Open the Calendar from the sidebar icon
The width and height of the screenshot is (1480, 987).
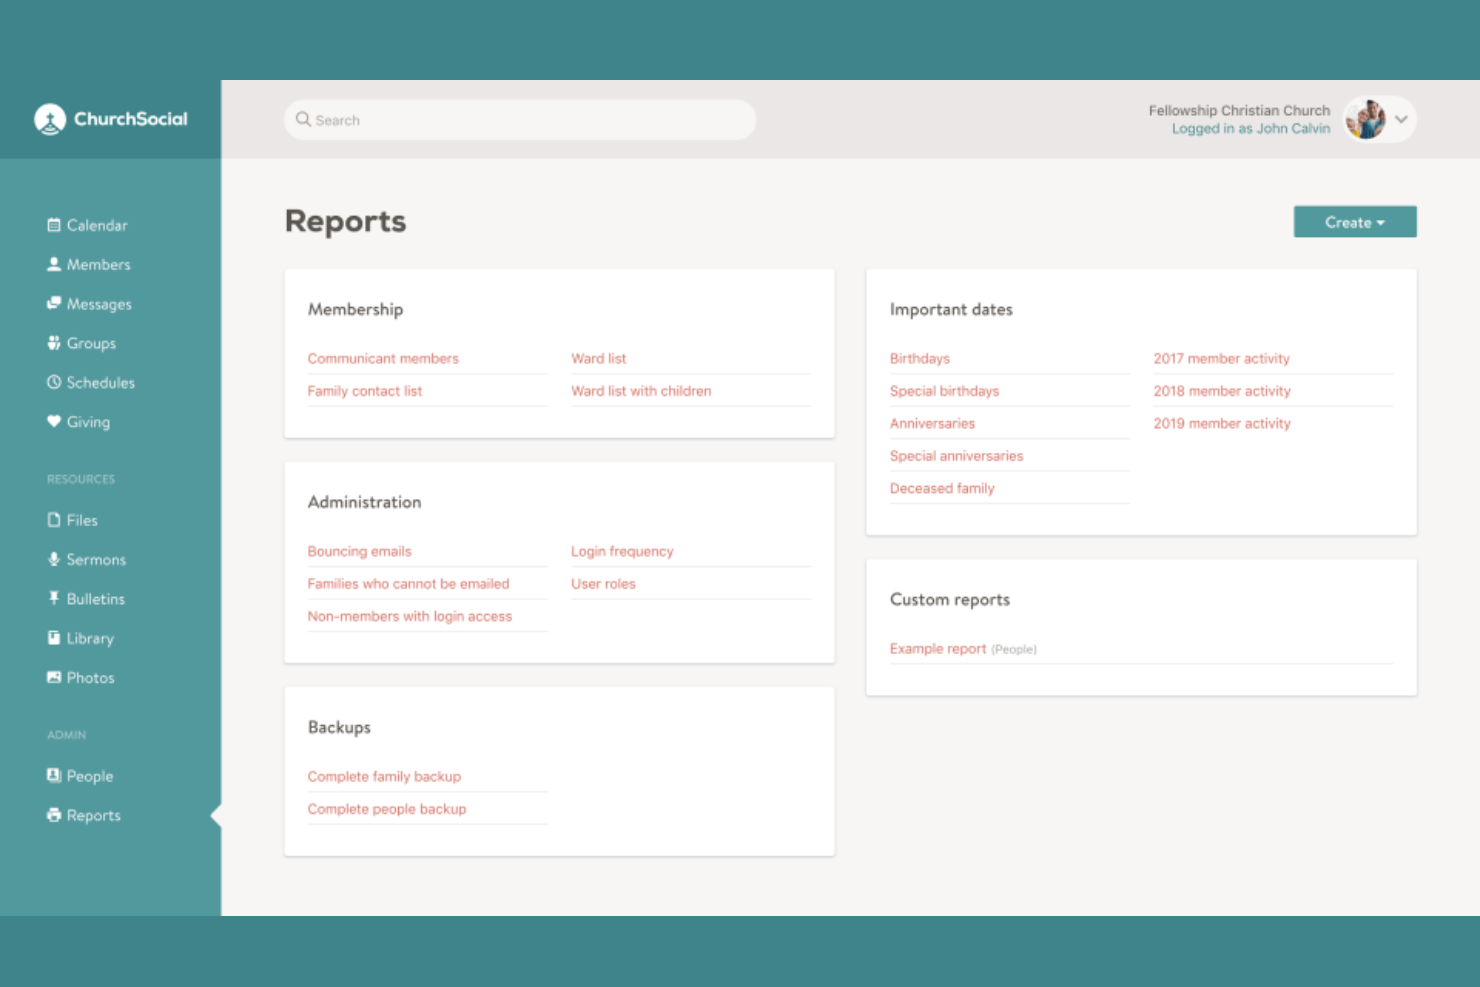point(55,224)
